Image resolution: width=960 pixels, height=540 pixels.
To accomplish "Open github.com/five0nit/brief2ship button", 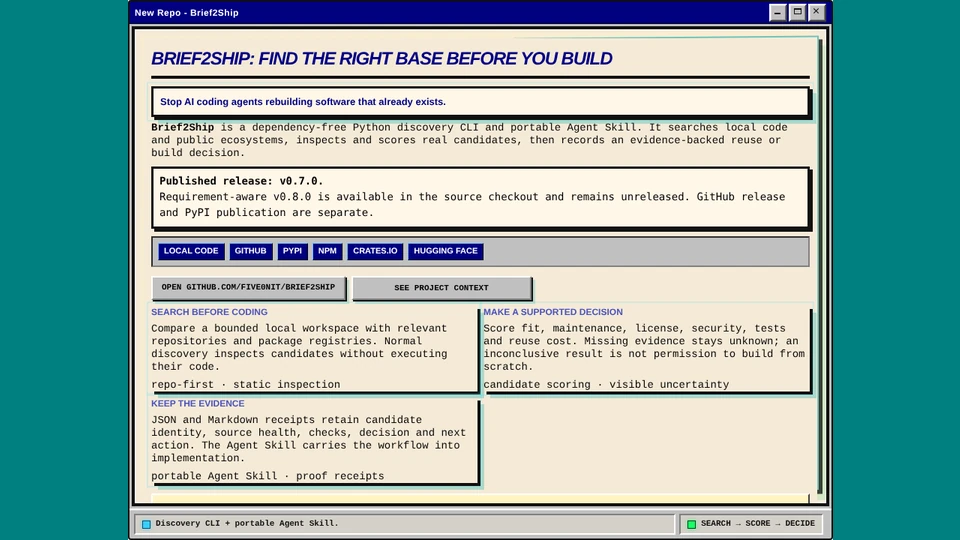I will pos(249,287).
